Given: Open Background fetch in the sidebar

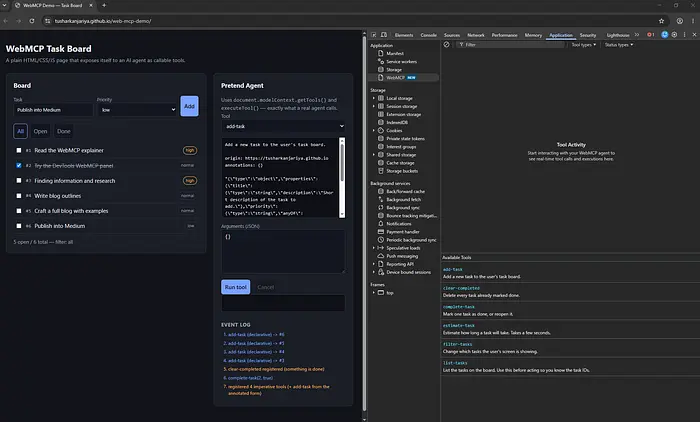Looking at the screenshot, I should tap(403, 200).
